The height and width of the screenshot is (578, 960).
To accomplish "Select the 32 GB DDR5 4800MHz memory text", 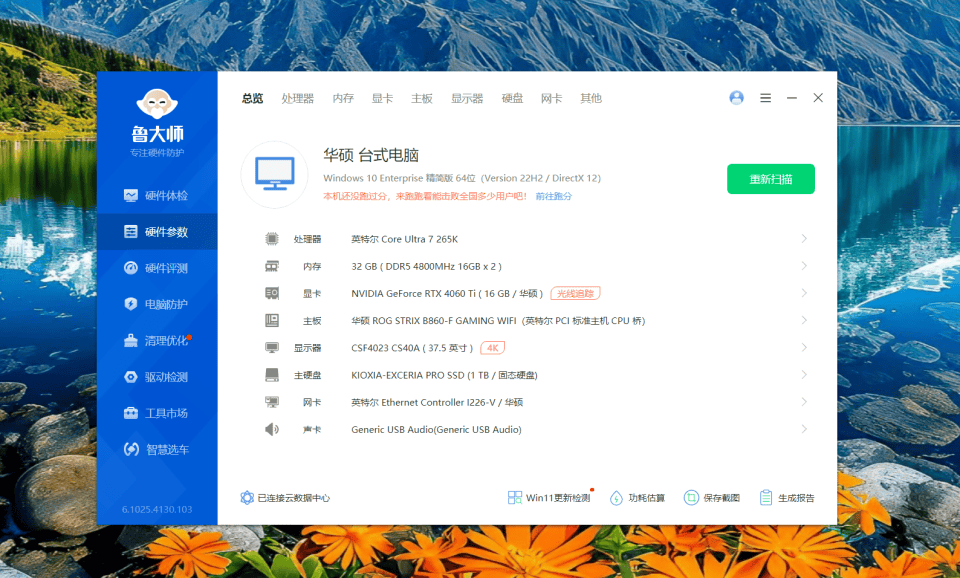I will pyautogui.click(x=426, y=266).
